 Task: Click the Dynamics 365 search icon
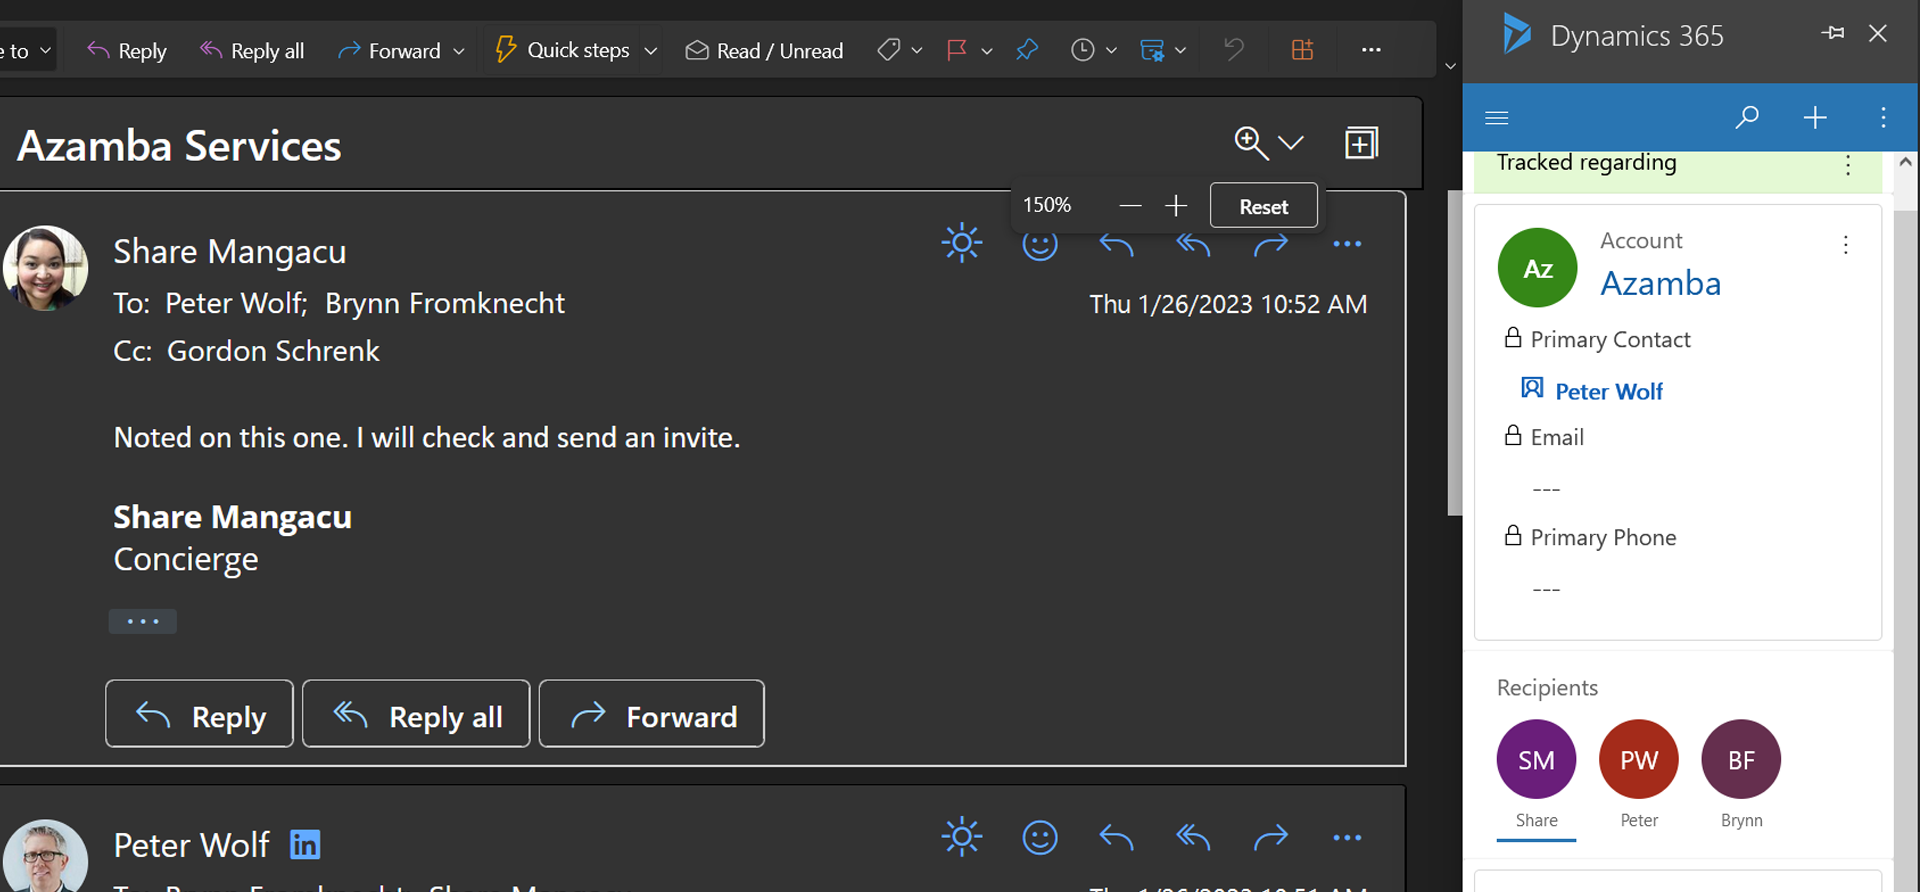pyautogui.click(x=1747, y=118)
